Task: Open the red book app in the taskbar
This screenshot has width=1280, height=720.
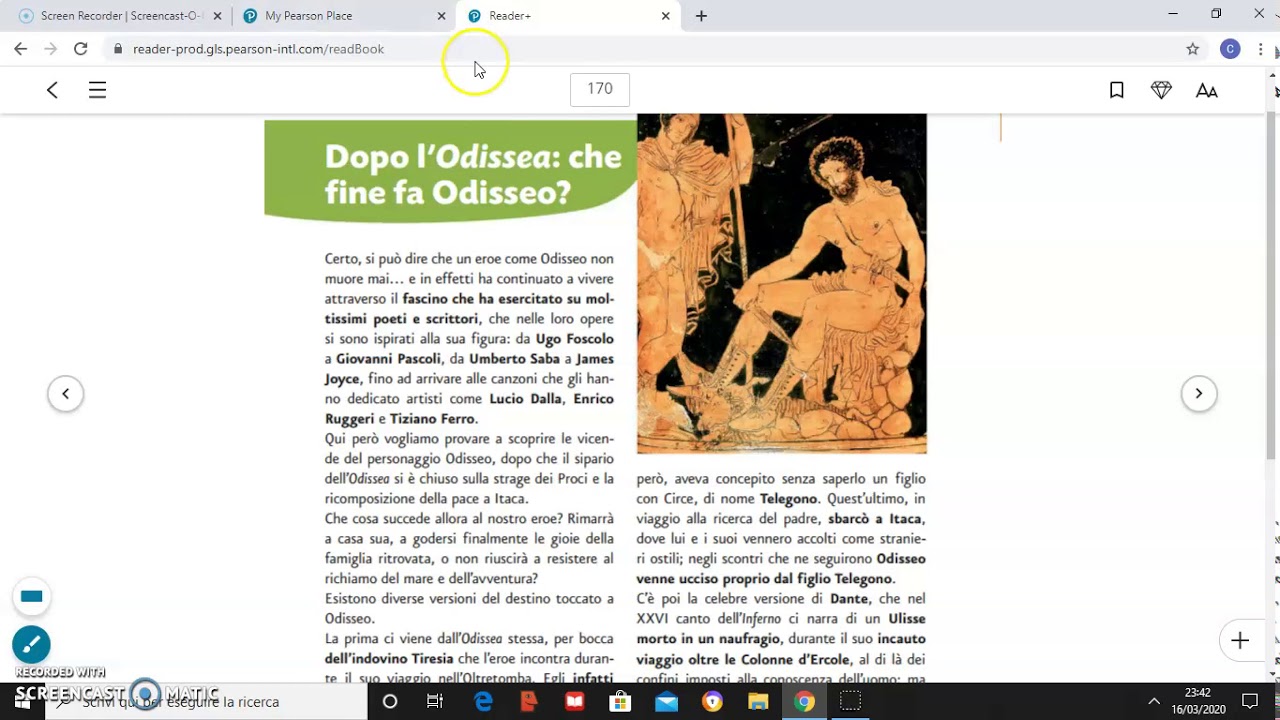Action: (574, 702)
